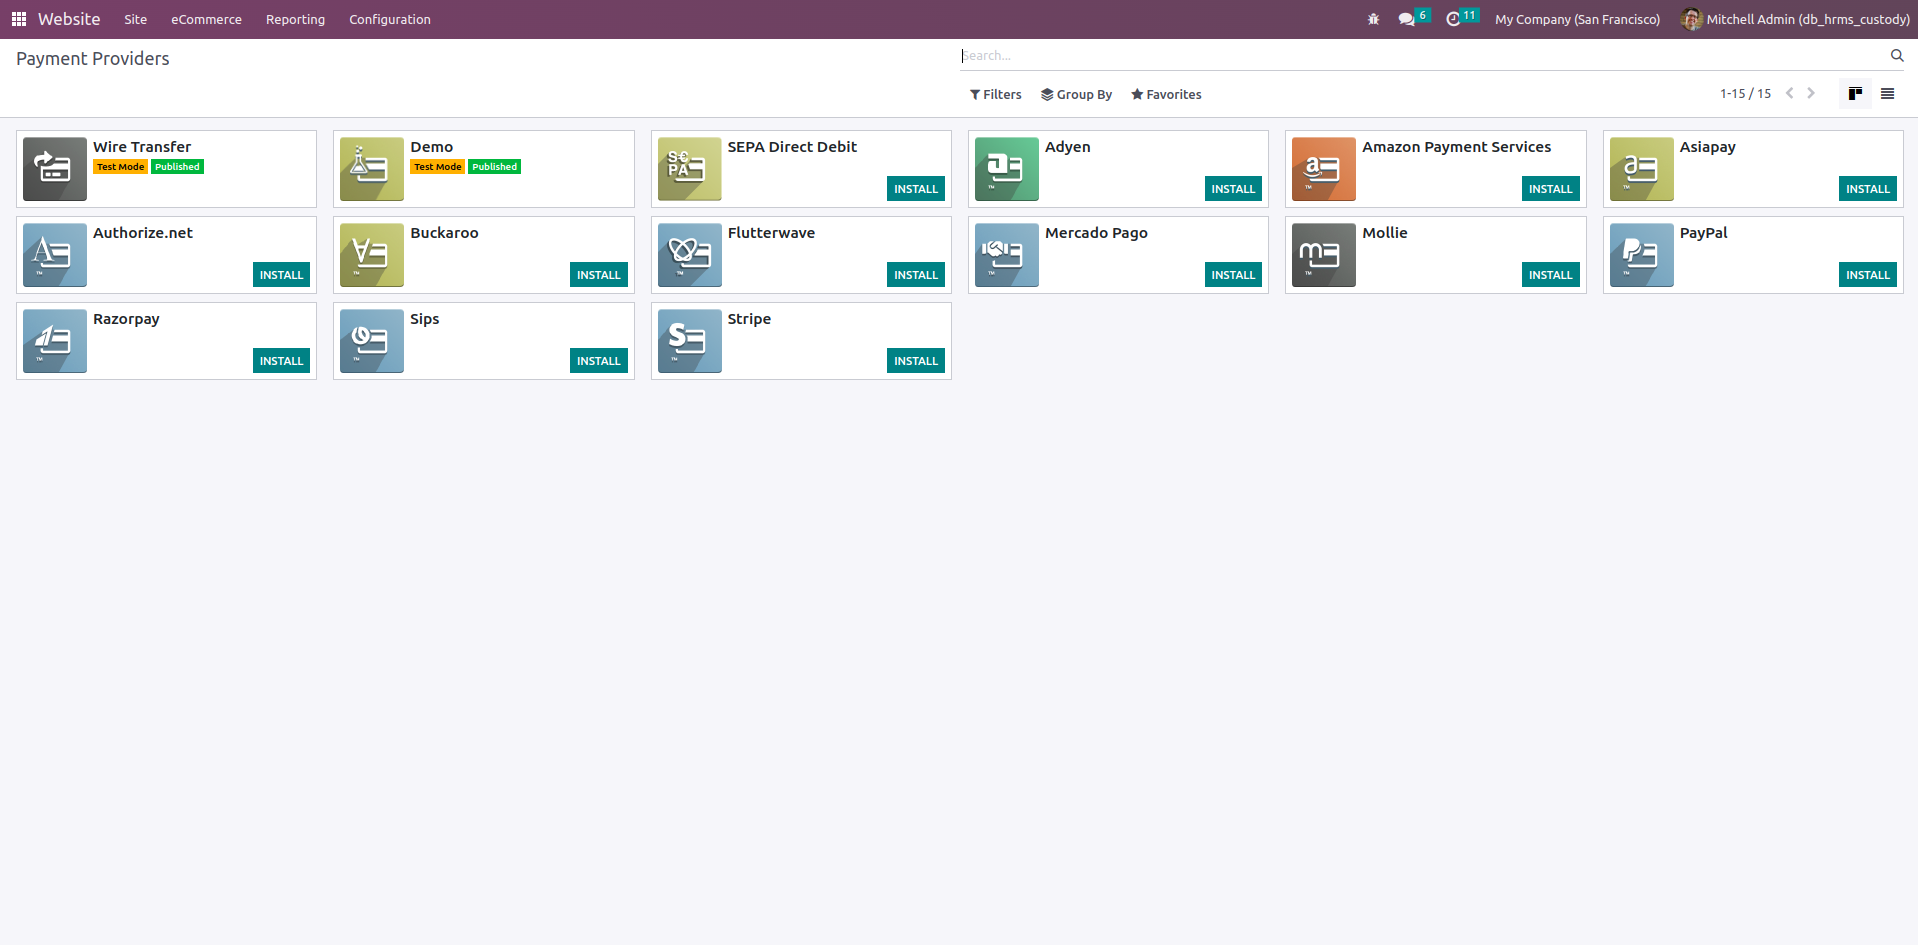Image resolution: width=1918 pixels, height=945 pixels.
Task: Click the Adyen provider logo
Action: pyautogui.click(x=1007, y=169)
